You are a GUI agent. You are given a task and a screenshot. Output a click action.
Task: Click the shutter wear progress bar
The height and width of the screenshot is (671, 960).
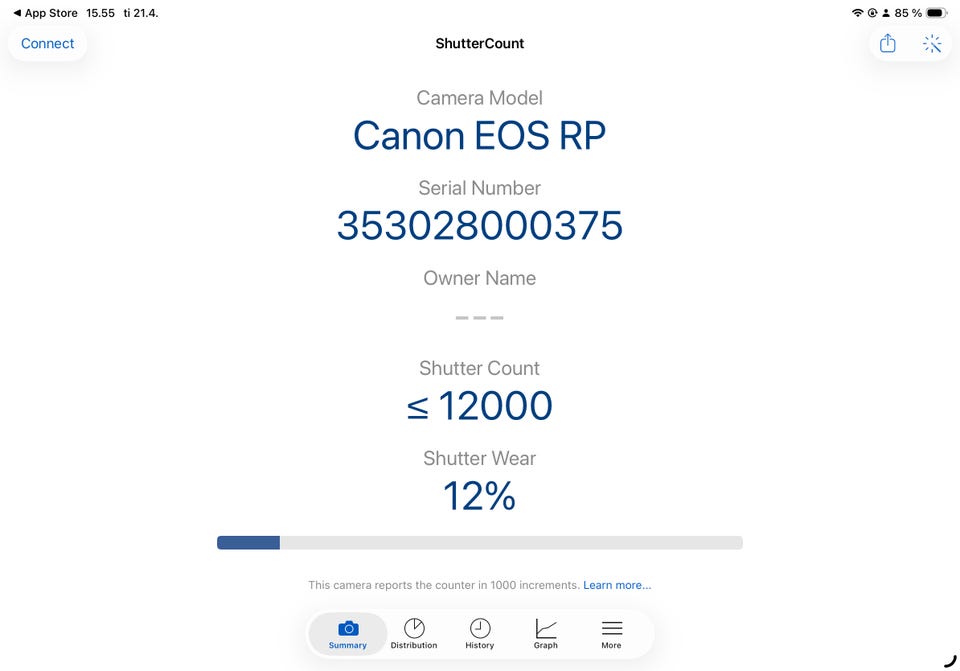coord(480,543)
